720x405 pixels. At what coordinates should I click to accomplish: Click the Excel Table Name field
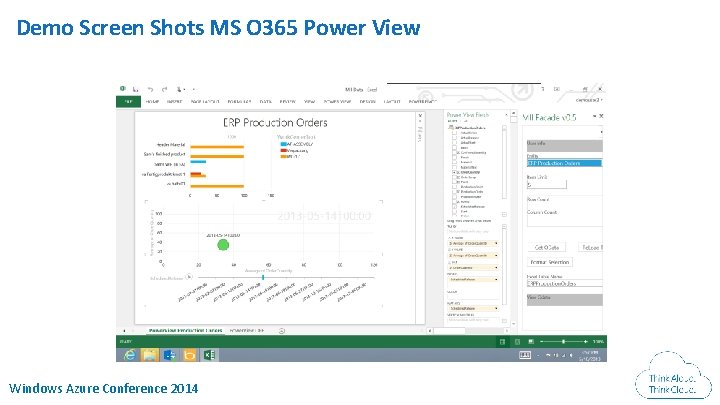pyautogui.click(x=564, y=283)
